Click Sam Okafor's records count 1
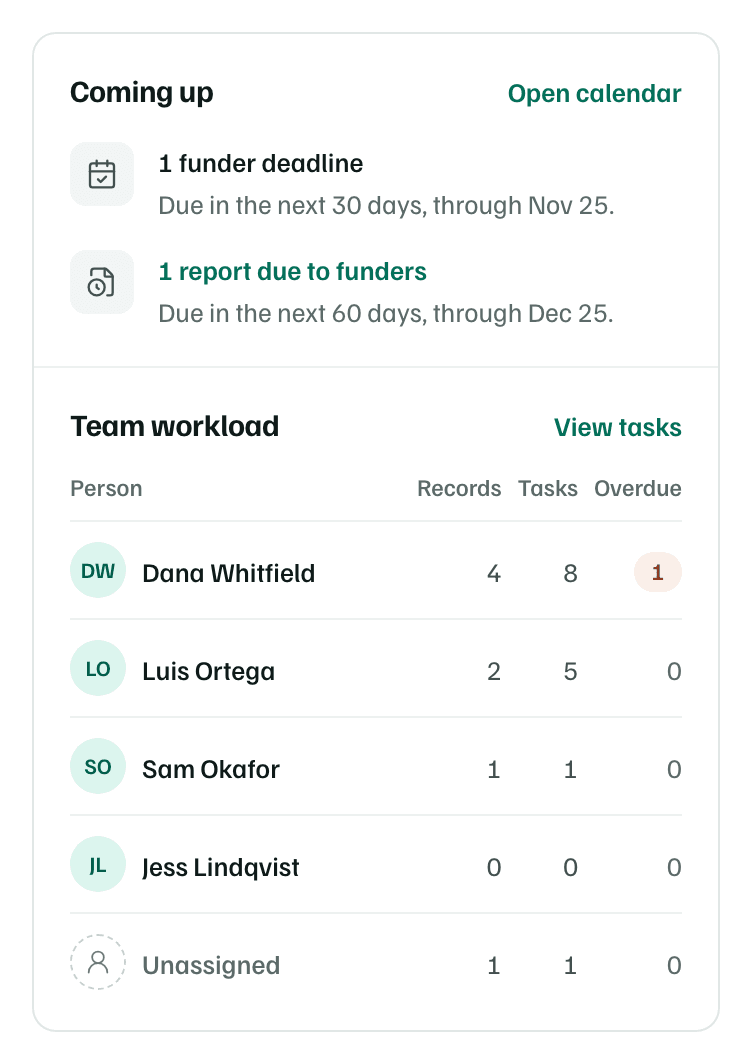The height and width of the screenshot is (1064, 752). click(494, 770)
